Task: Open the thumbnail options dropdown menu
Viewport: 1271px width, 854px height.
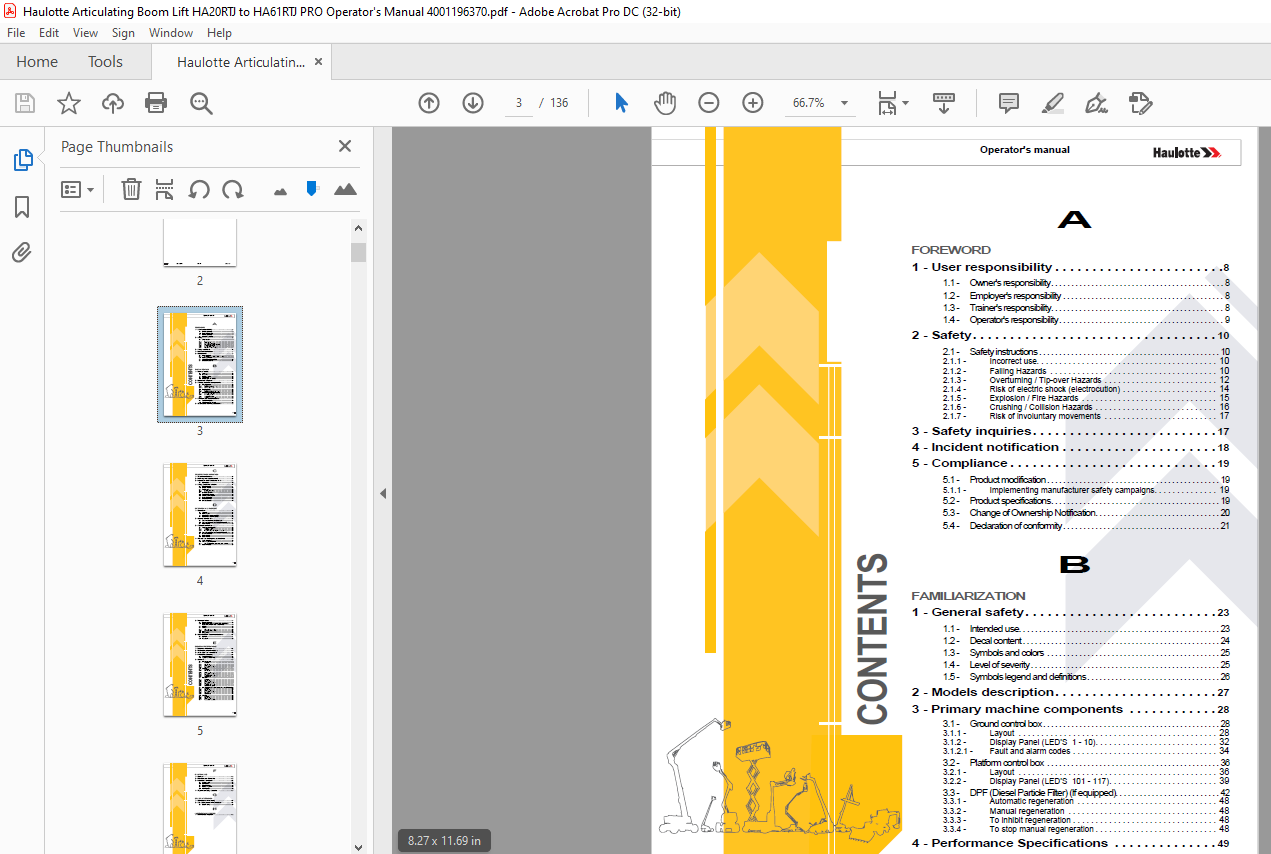Action: [78, 189]
